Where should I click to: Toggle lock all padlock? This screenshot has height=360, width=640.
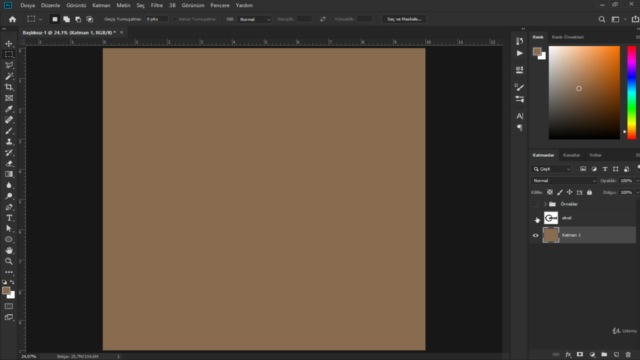tap(589, 192)
